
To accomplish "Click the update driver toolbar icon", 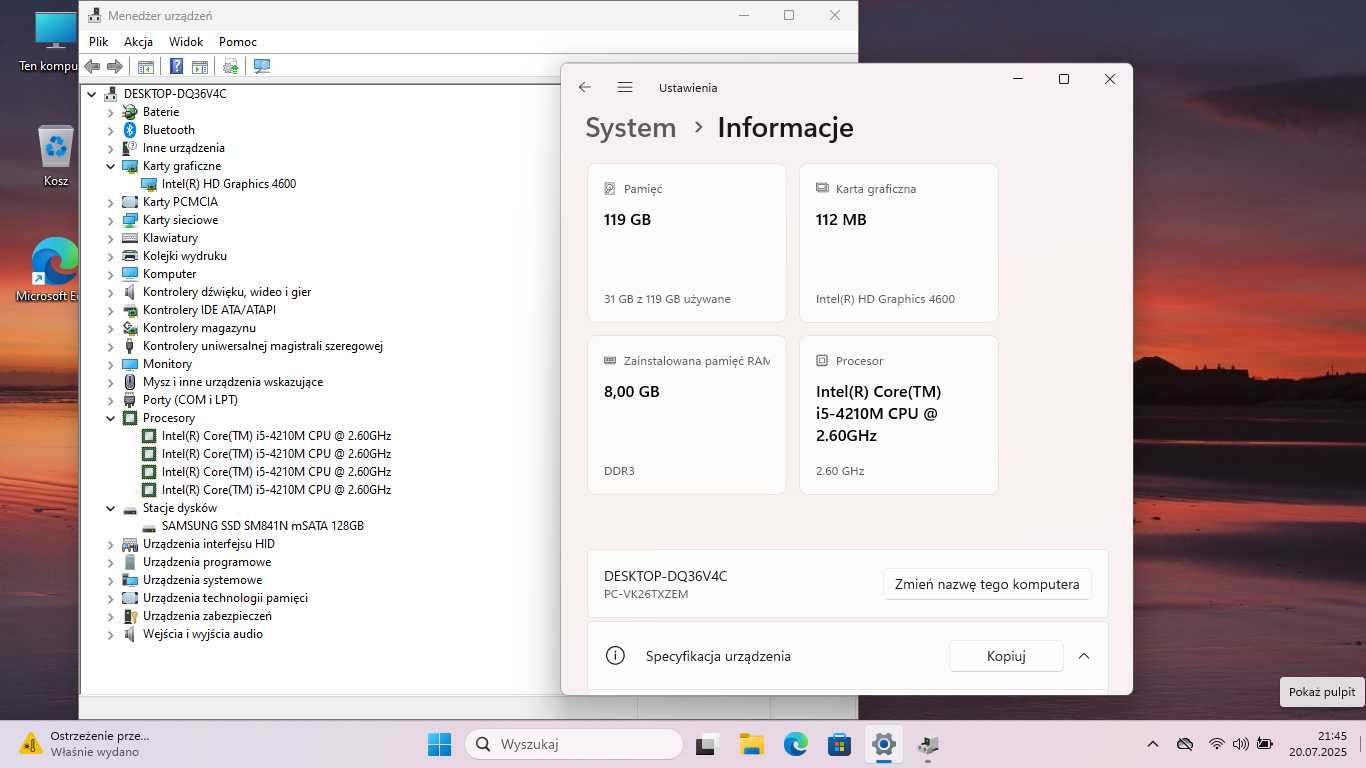I will (231, 66).
